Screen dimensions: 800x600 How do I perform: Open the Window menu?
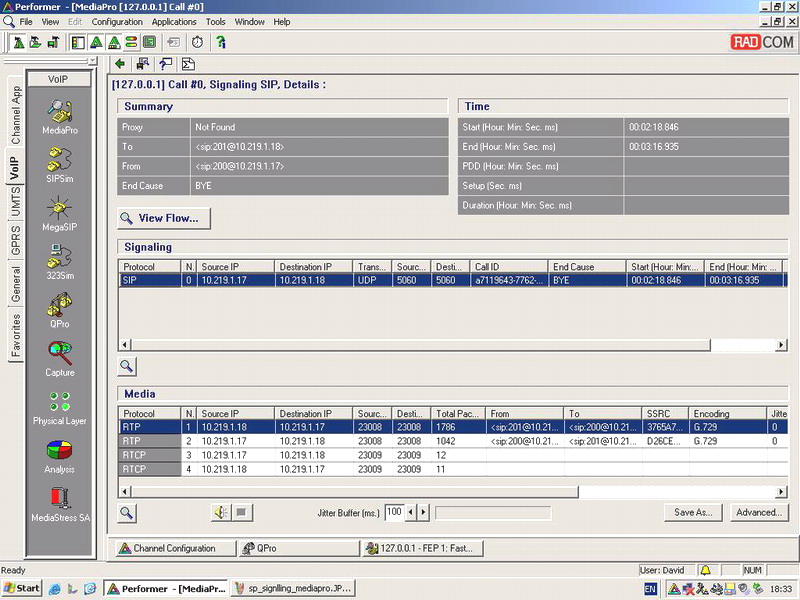point(249,22)
